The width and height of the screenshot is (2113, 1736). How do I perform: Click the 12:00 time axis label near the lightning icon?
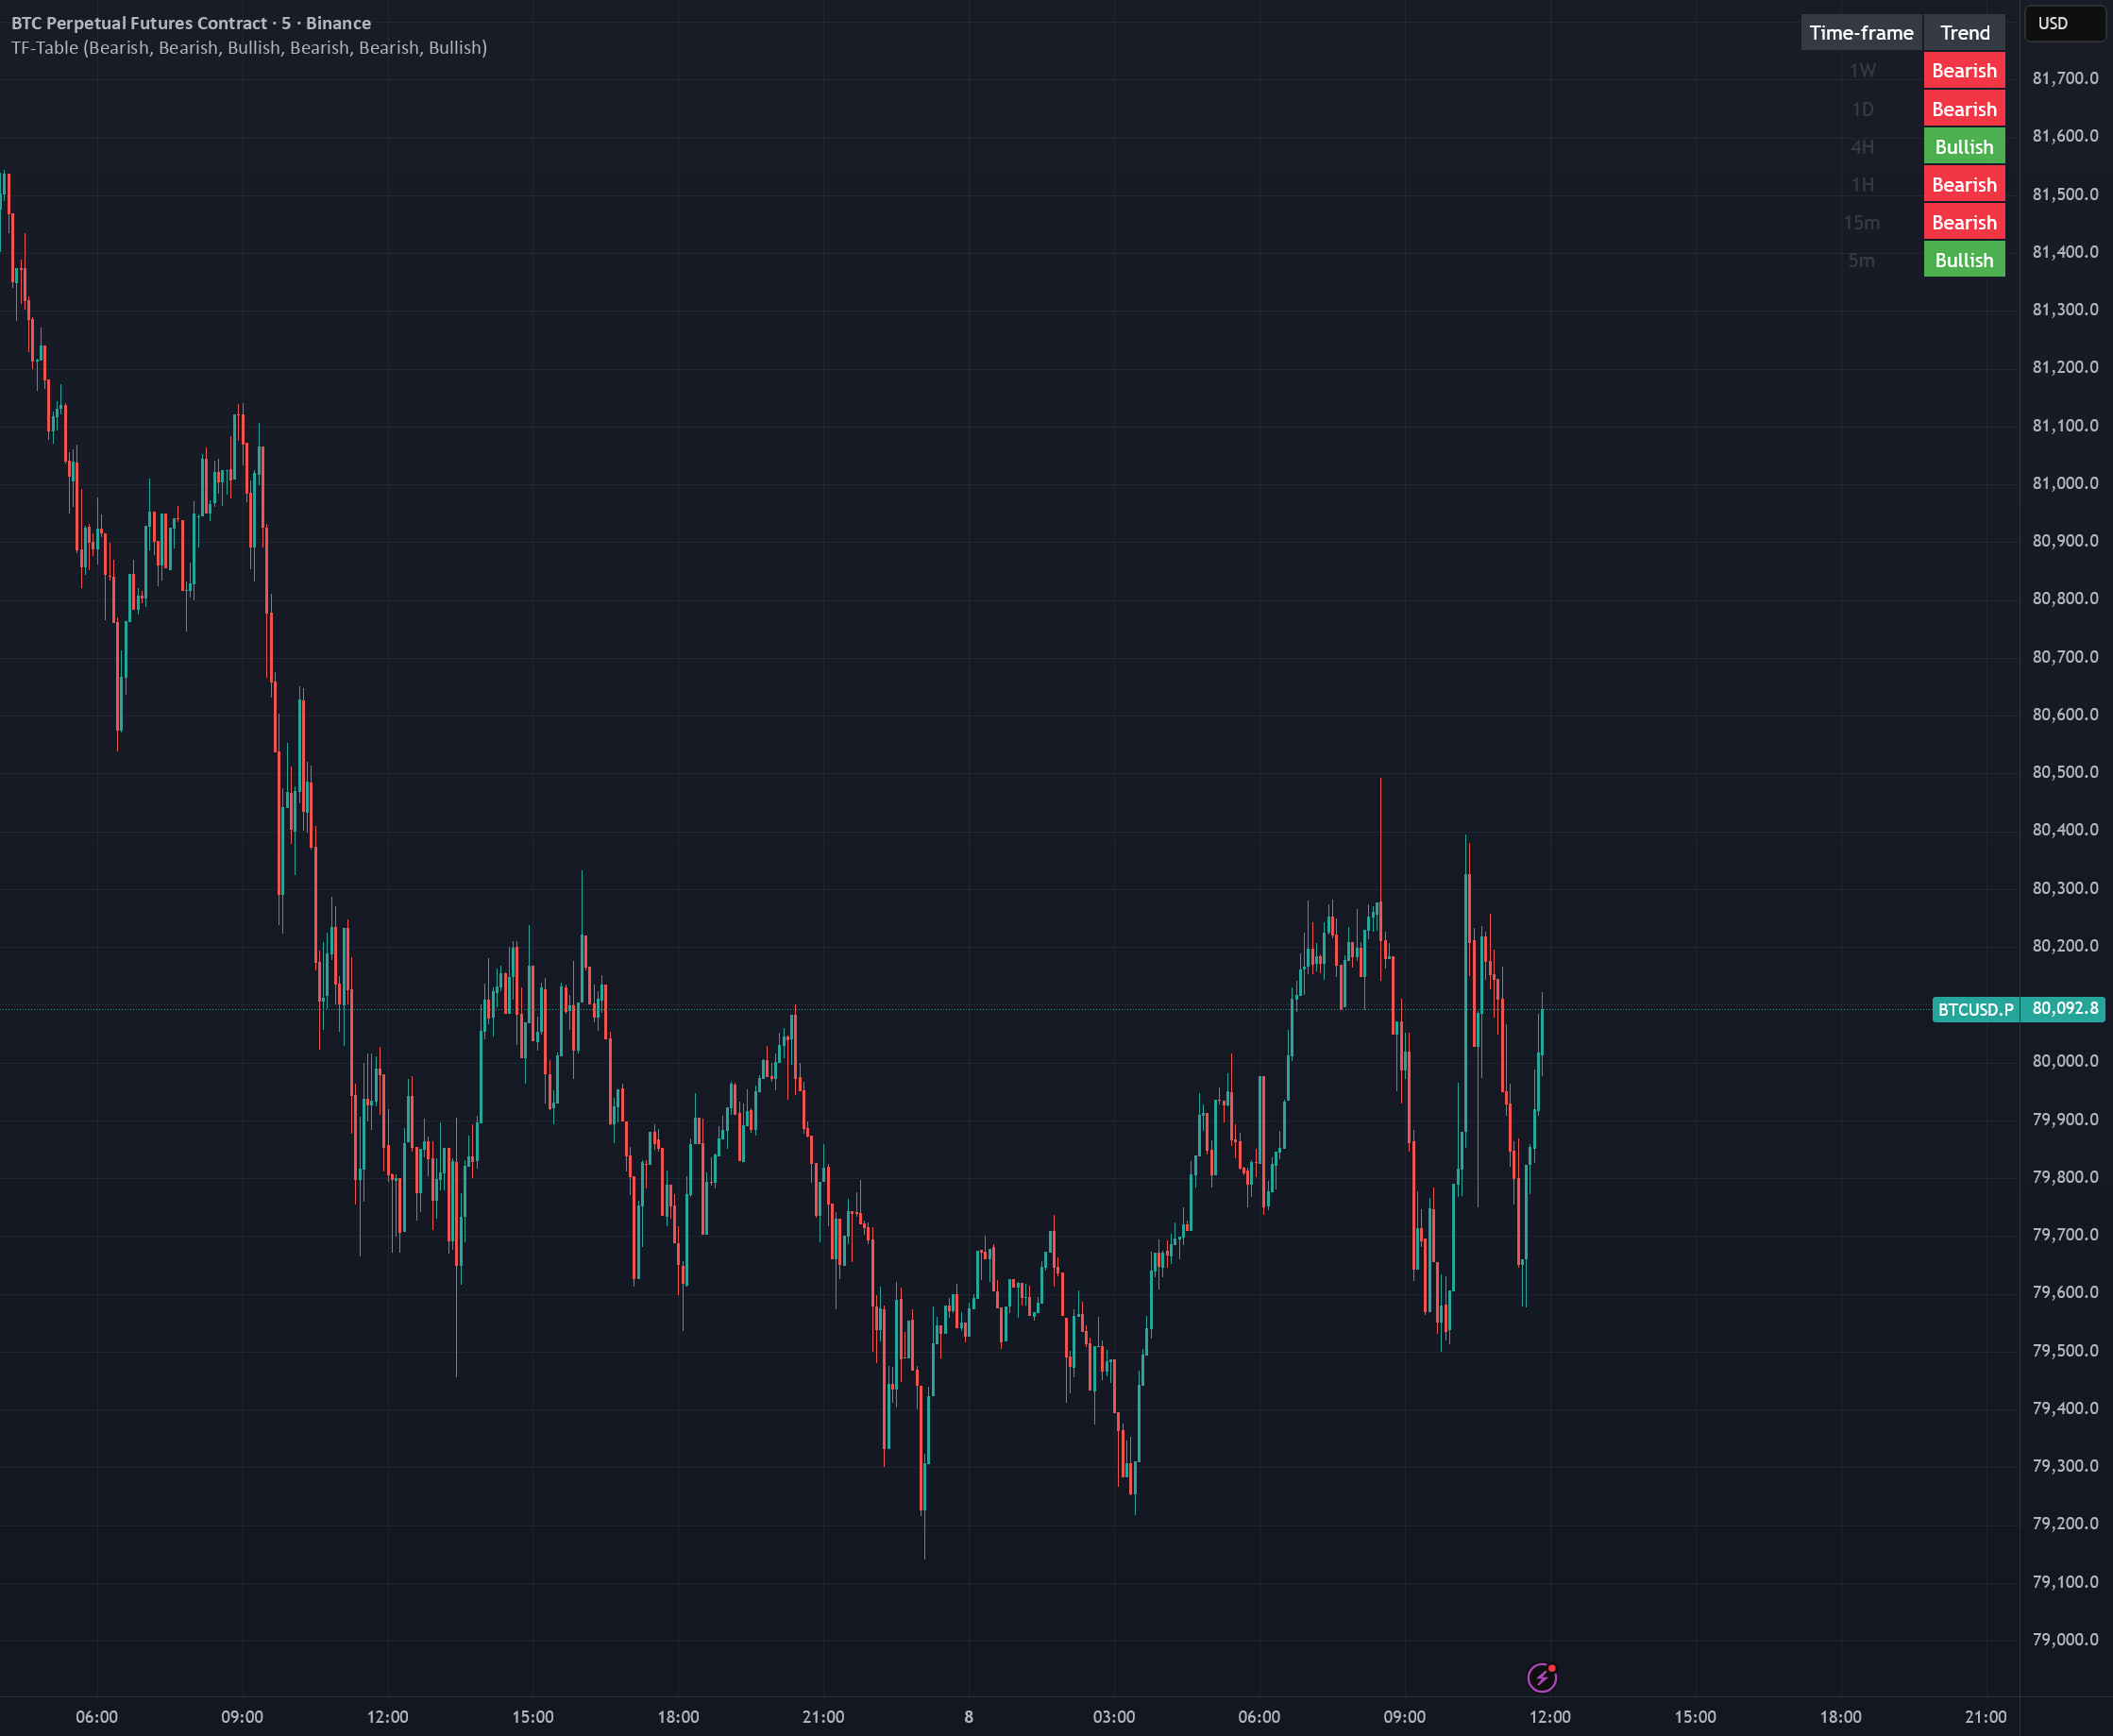1550,1717
